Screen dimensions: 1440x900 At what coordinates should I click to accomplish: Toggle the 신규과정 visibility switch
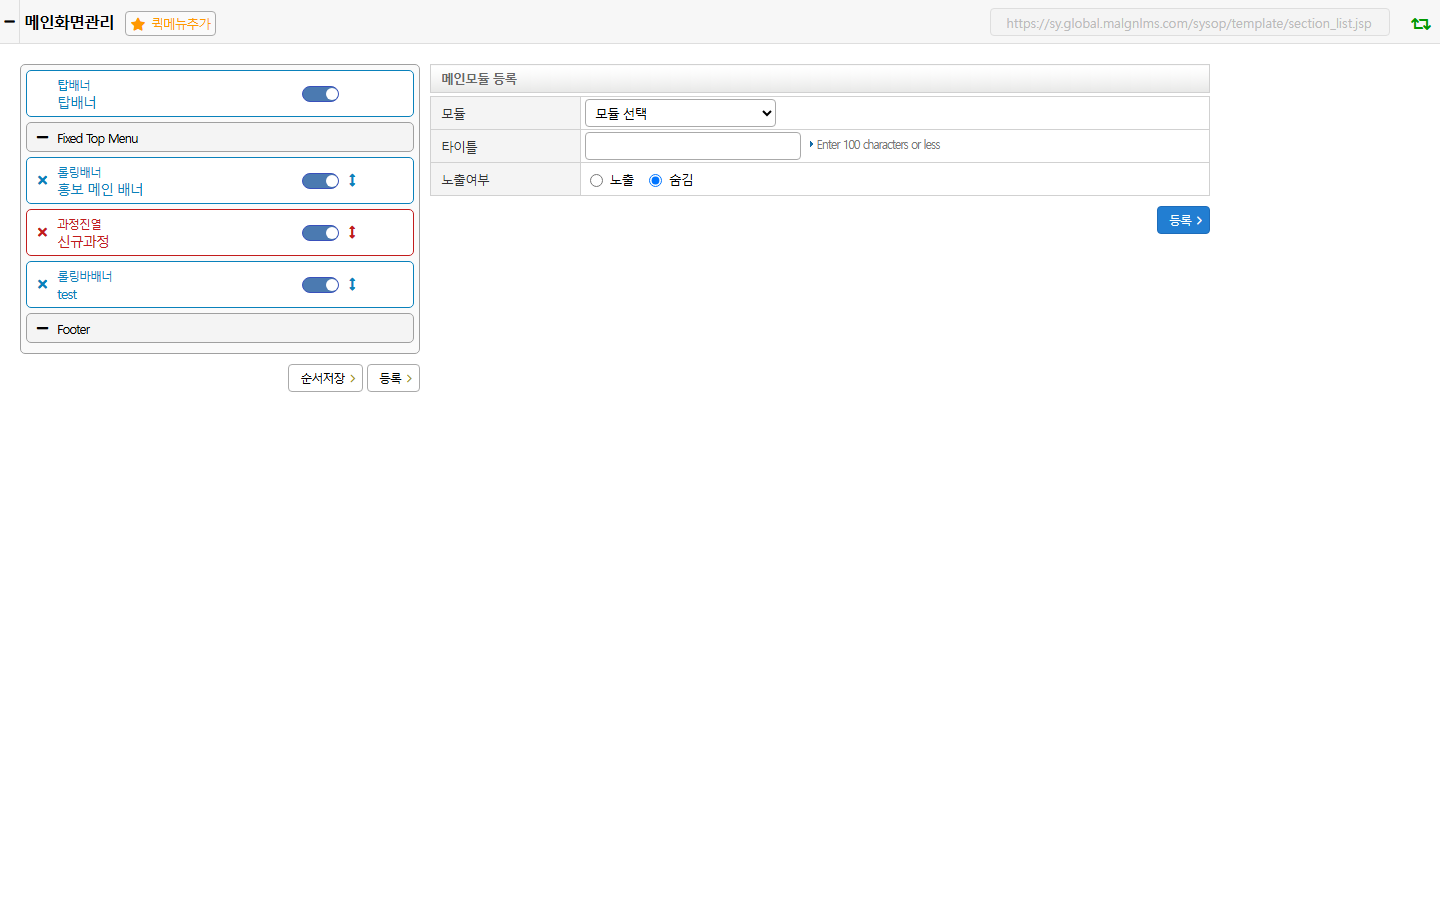point(320,233)
